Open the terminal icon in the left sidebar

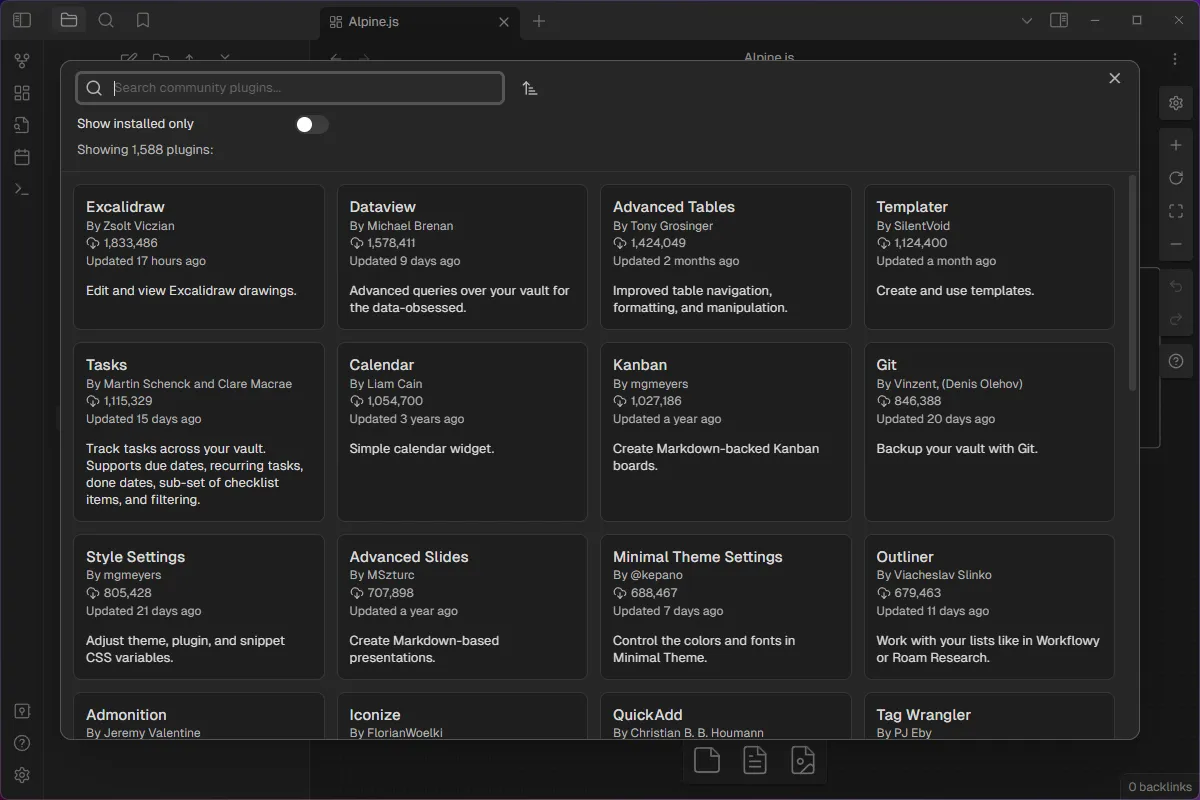pos(22,189)
